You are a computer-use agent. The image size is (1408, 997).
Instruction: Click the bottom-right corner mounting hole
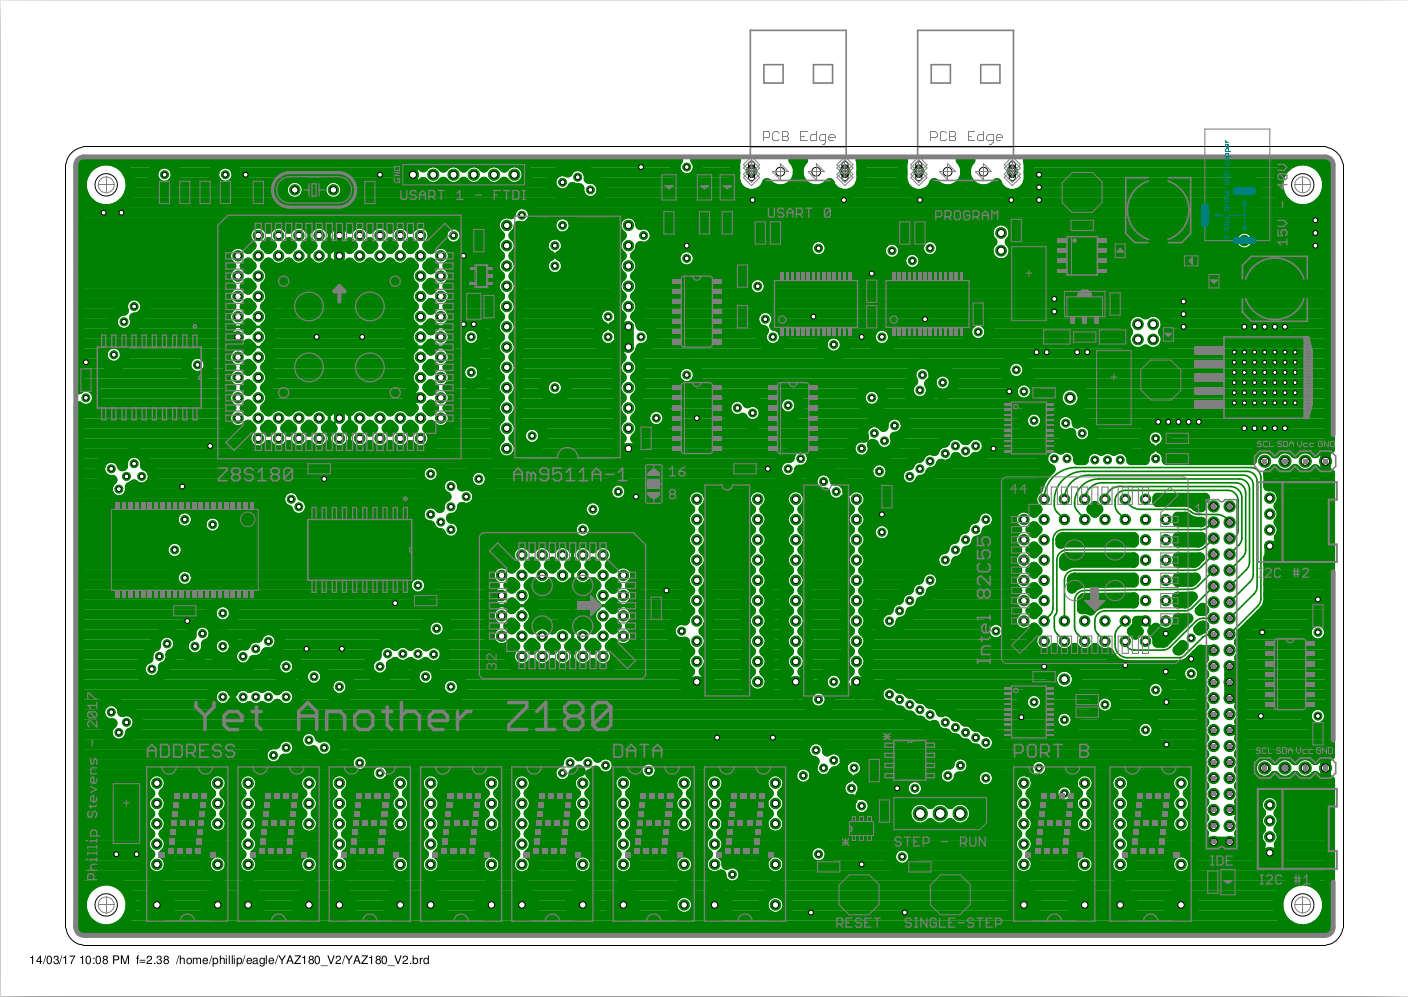click(1301, 905)
